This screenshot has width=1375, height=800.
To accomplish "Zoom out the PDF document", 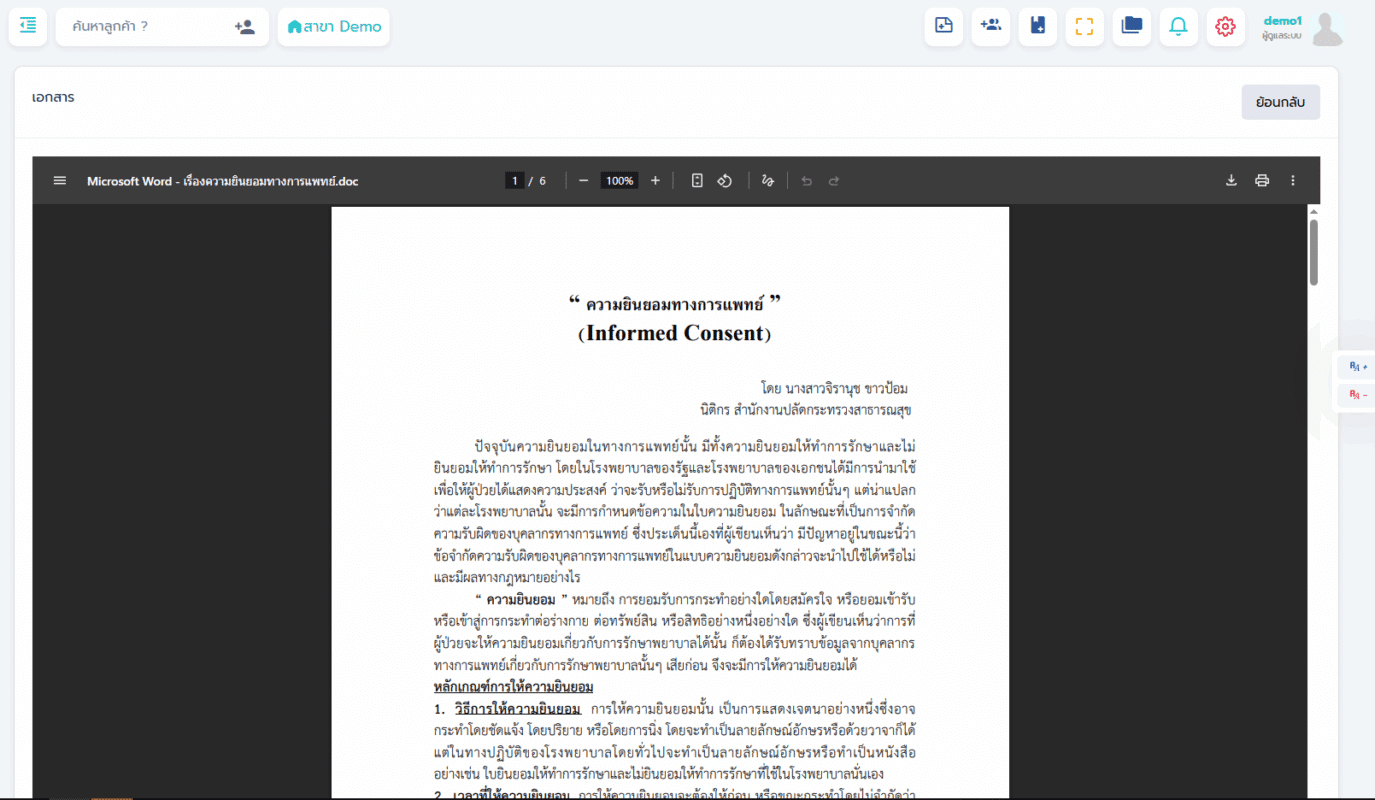I will [584, 181].
